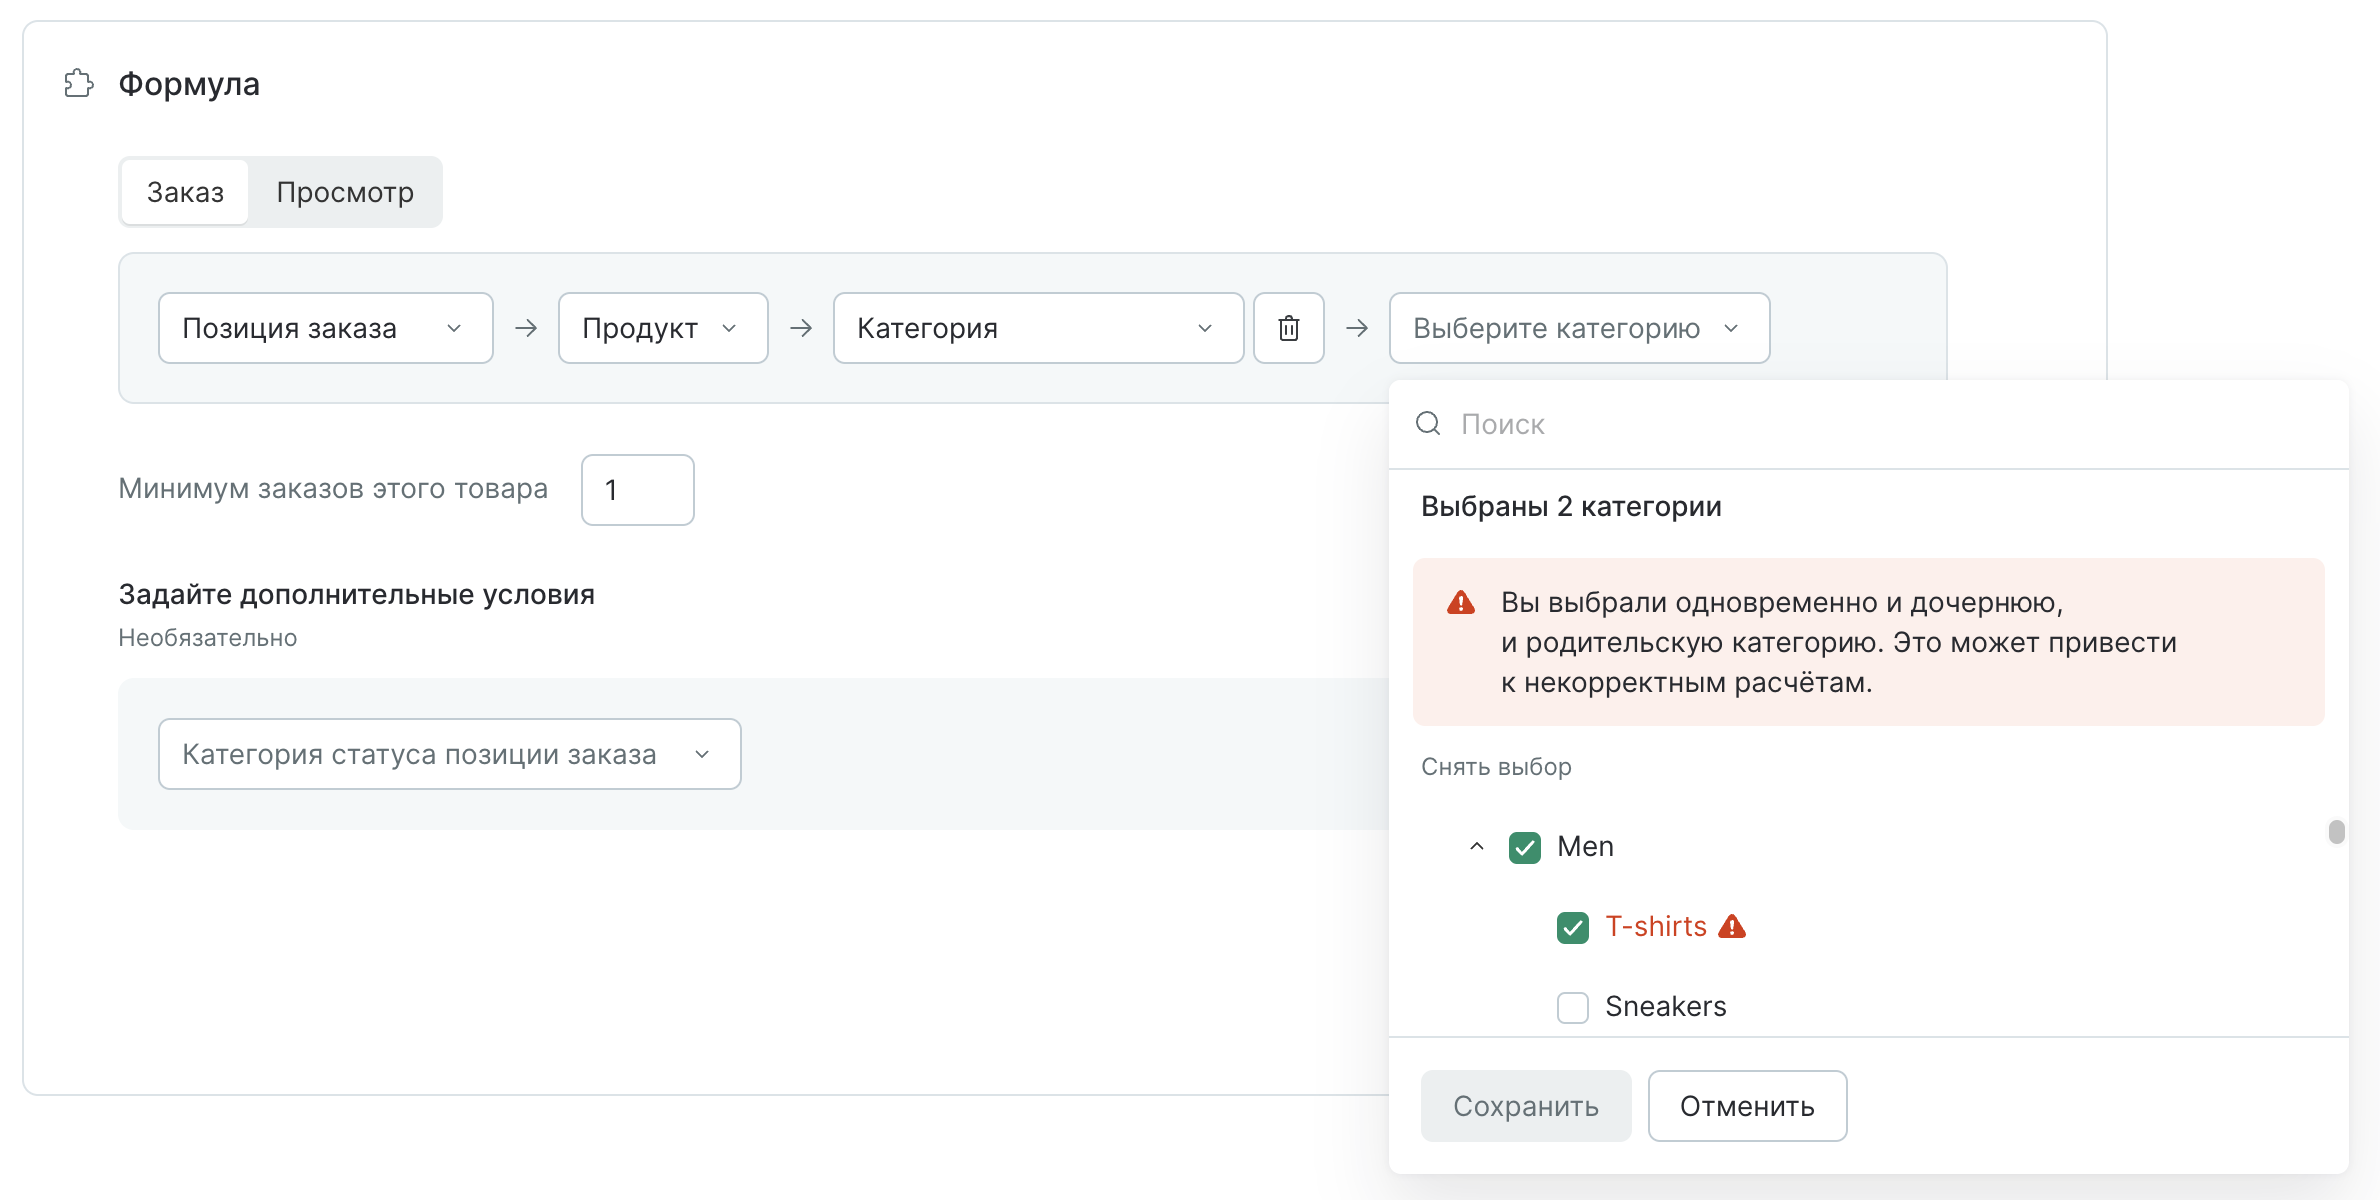Click the Формула section title

point(189,84)
